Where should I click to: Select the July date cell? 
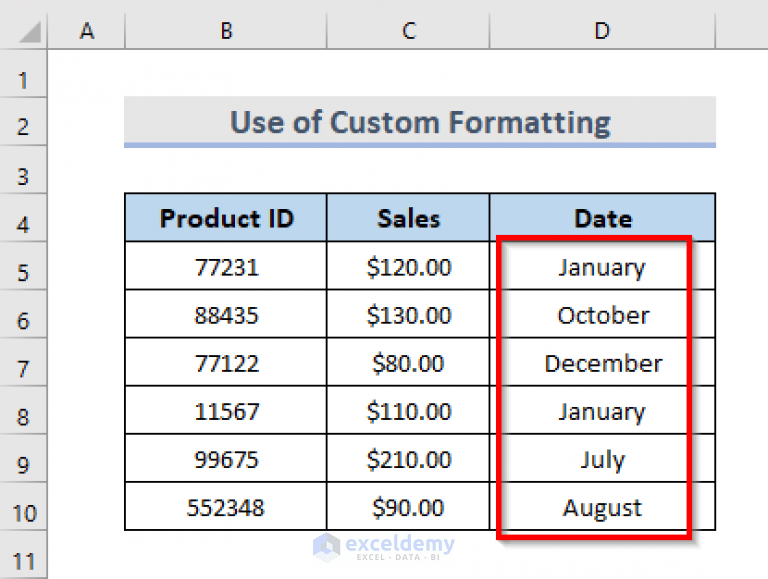click(x=602, y=458)
